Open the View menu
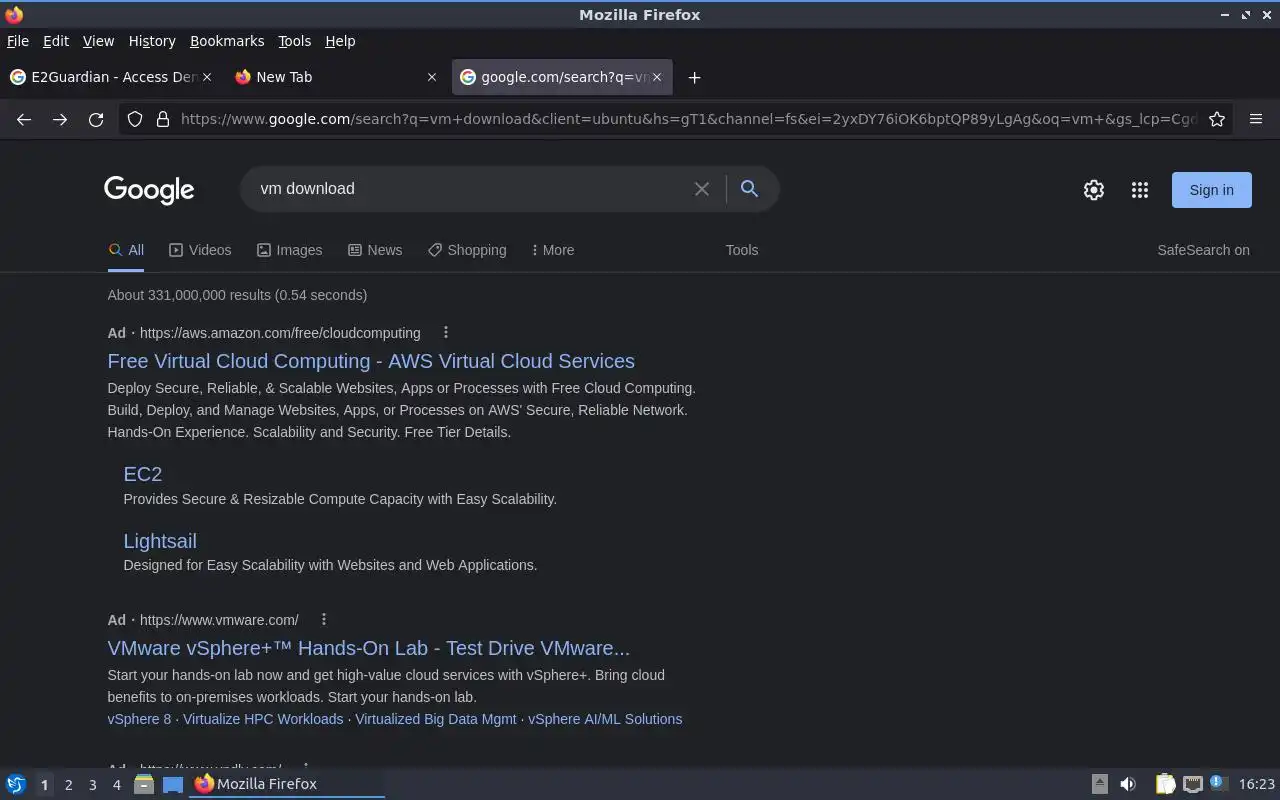 pyautogui.click(x=98, y=41)
